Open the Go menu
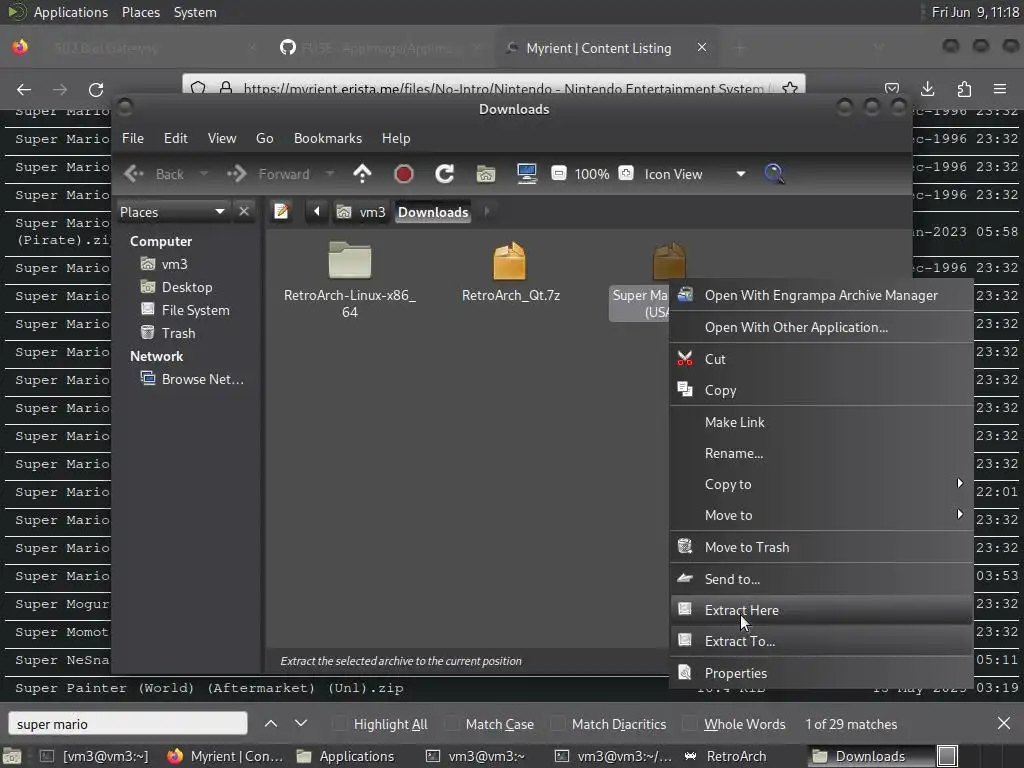The height and width of the screenshot is (768, 1024). pyautogui.click(x=264, y=138)
